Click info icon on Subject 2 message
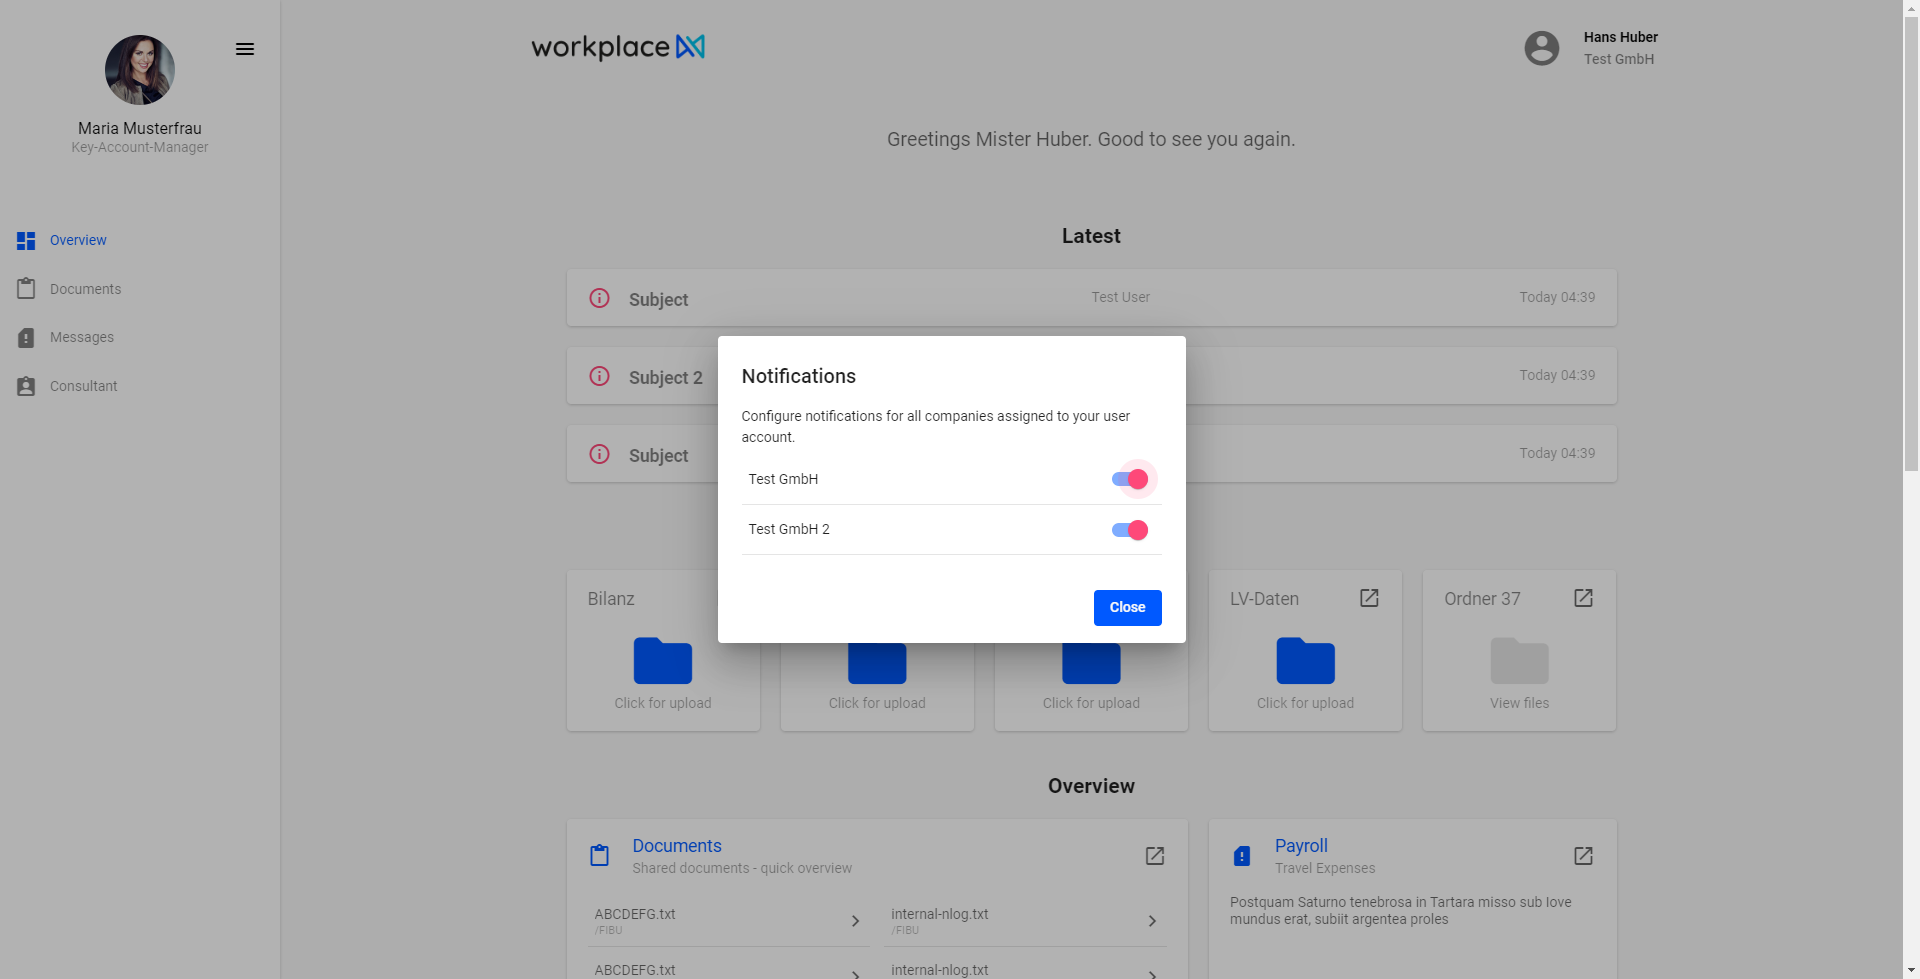This screenshot has width=1920, height=979. click(599, 376)
